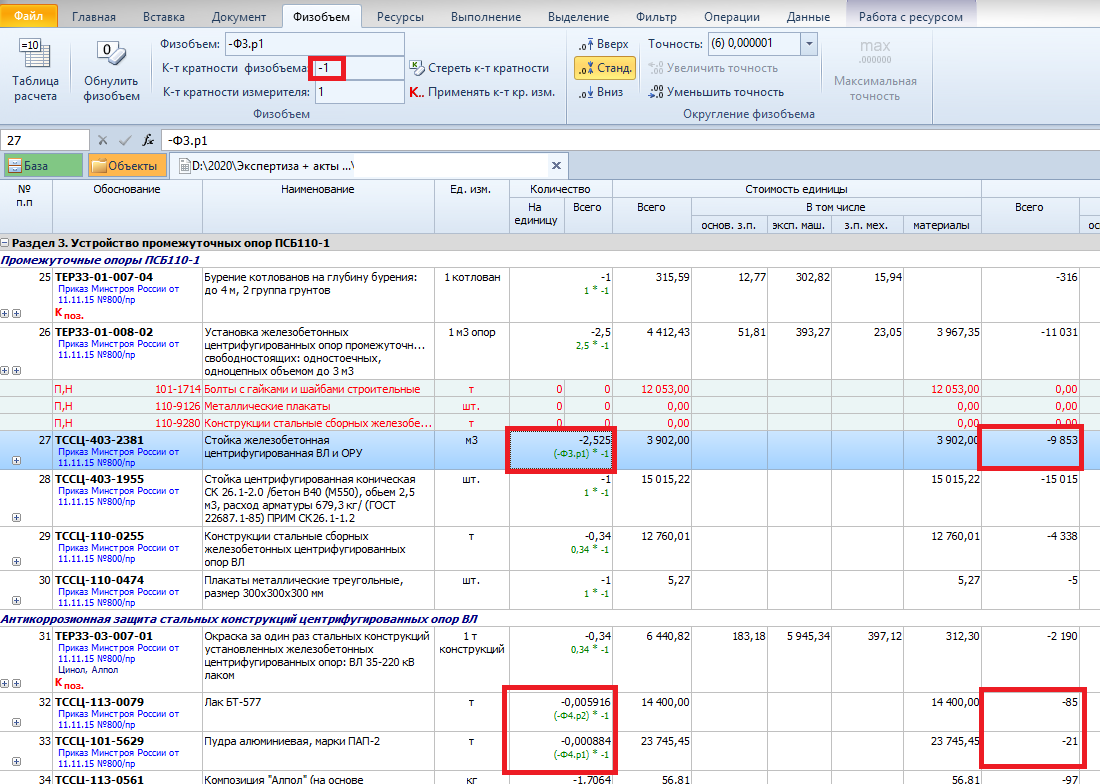Select Вниз rounding mode
Viewport: 1100px width, 784px height.
(x=602, y=92)
